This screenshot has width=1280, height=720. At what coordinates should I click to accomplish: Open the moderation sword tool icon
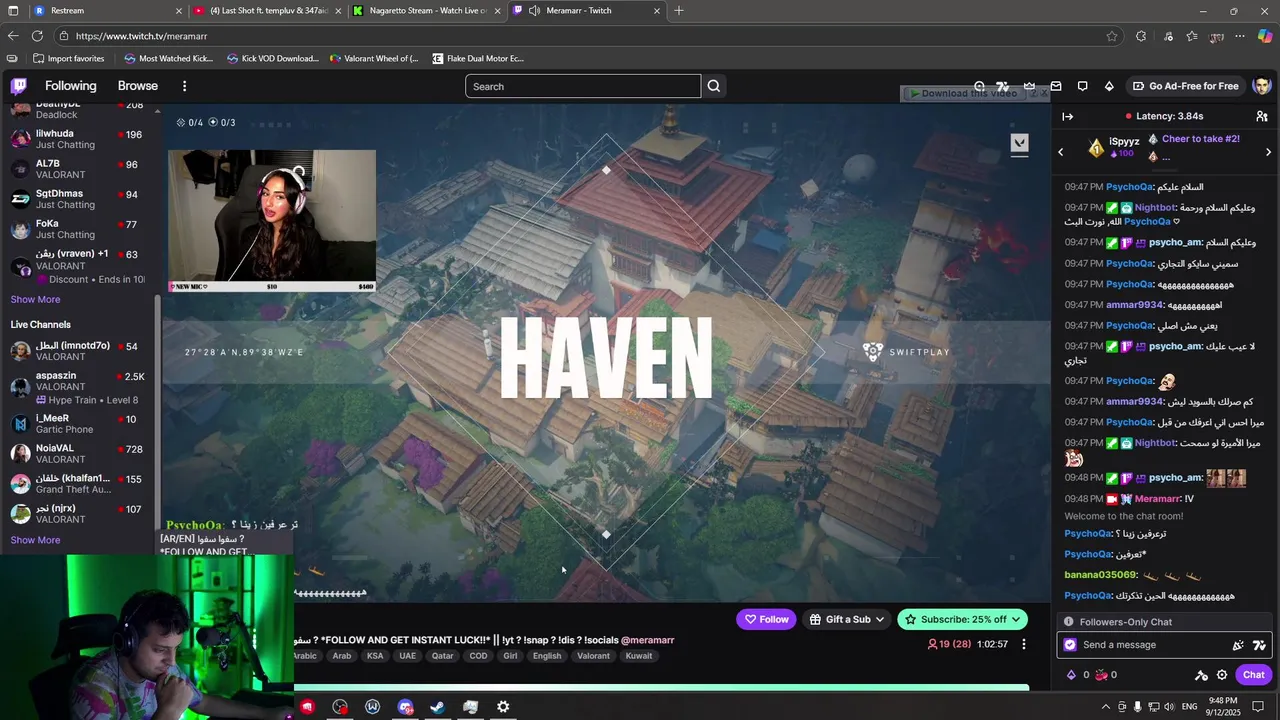pyautogui.click(x=1201, y=675)
